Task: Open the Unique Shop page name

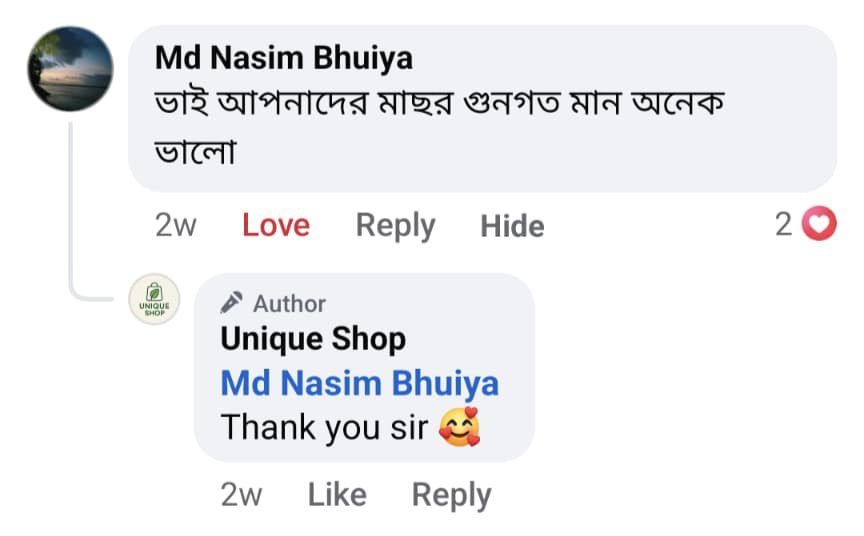Action: [x=312, y=339]
